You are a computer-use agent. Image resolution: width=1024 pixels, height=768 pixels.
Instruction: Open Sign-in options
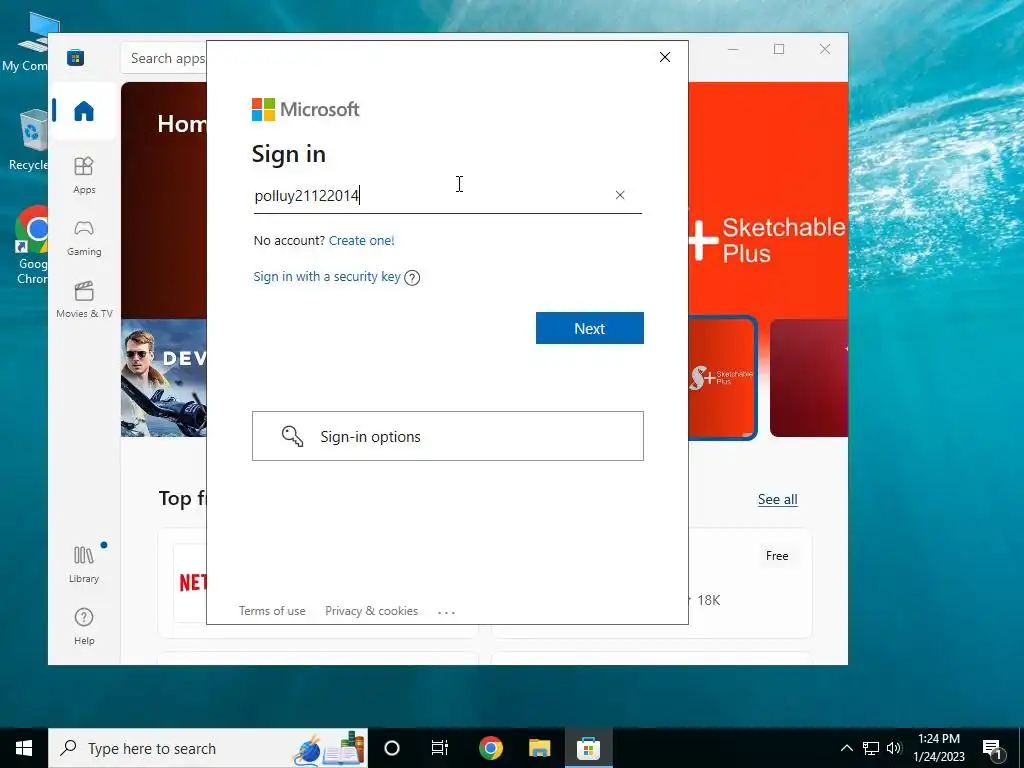pyautogui.click(x=448, y=436)
